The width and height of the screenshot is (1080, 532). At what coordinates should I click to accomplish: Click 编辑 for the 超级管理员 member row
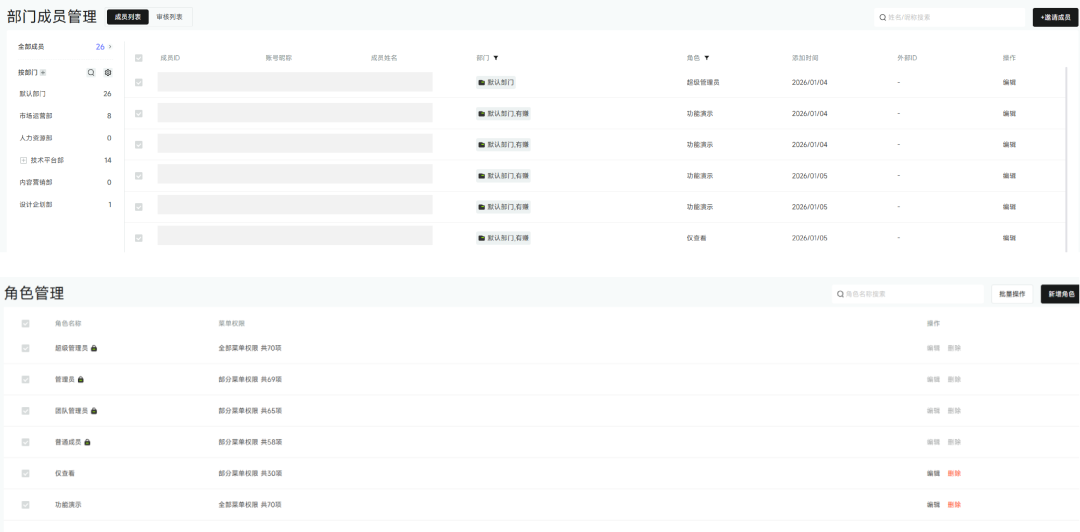click(x=1009, y=82)
